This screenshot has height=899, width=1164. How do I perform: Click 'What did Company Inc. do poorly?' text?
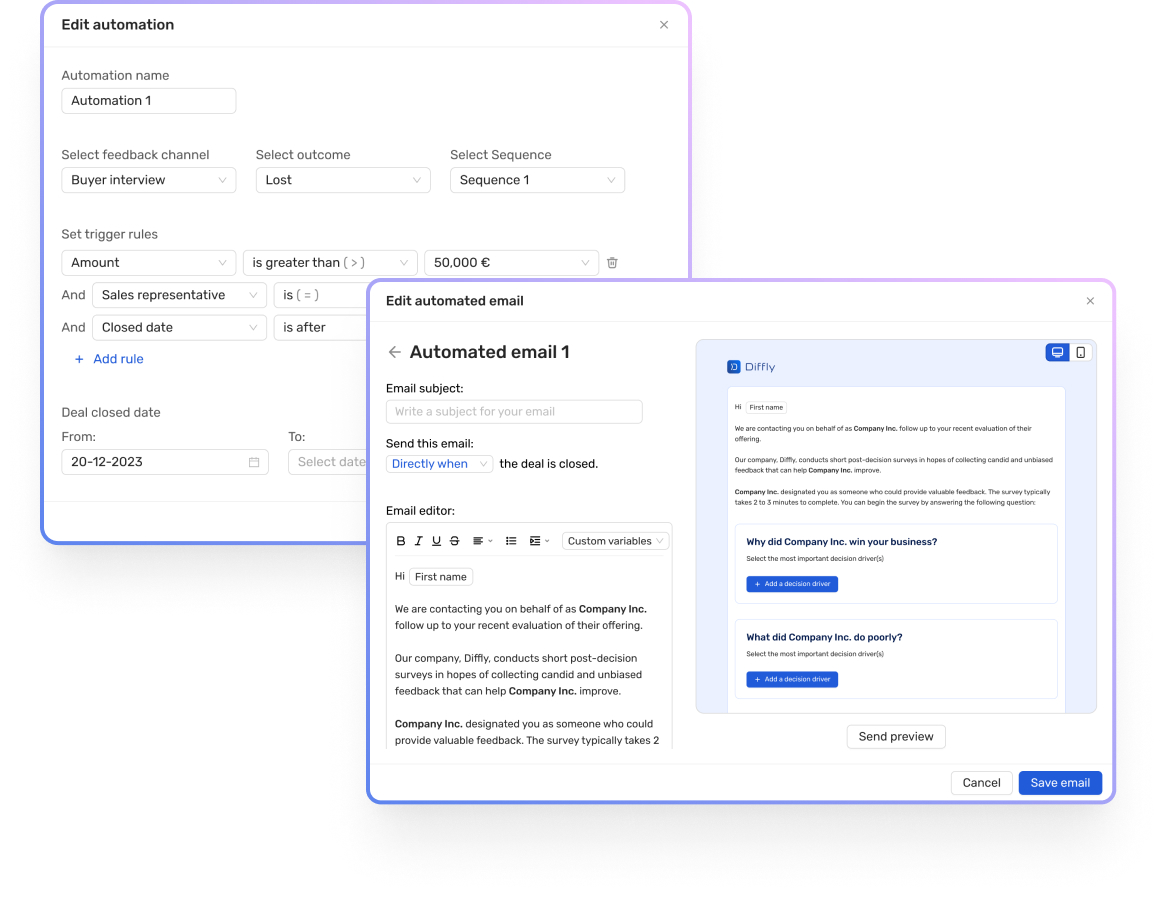824,637
